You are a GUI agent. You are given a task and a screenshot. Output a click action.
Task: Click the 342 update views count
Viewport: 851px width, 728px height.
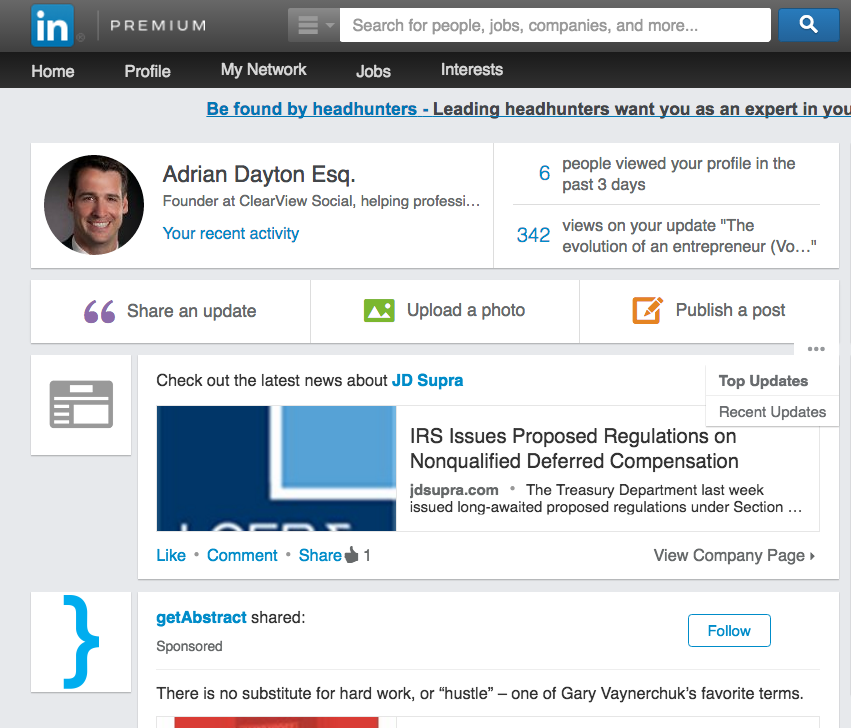tap(533, 235)
